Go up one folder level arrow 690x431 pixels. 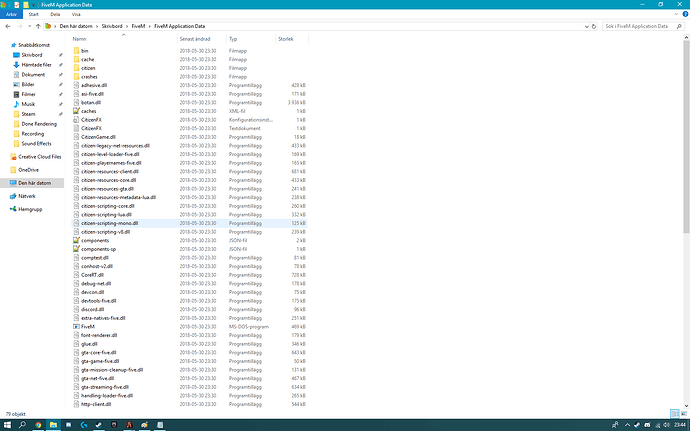[38, 26]
